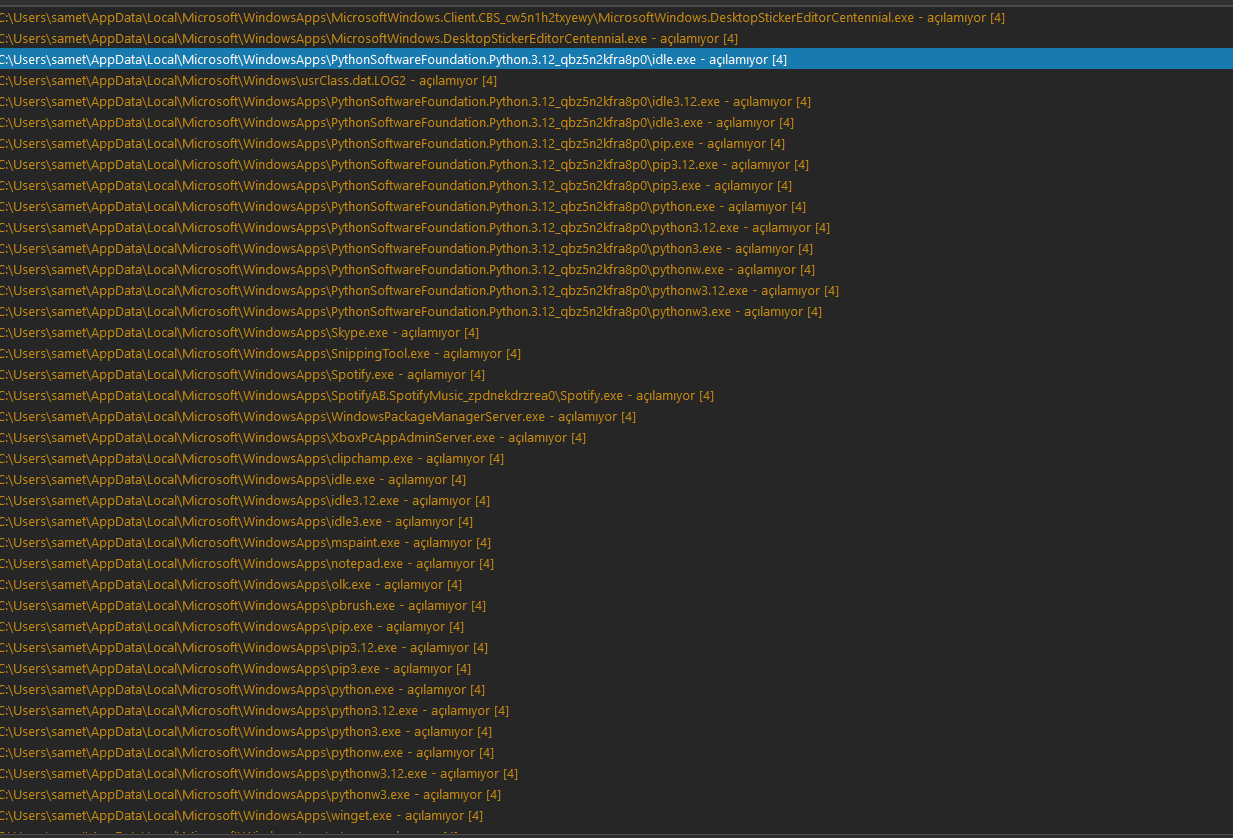Select the WindowsPackageManagerServer.exe row
This screenshot has height=838, width=1233.
click(616, 416)
